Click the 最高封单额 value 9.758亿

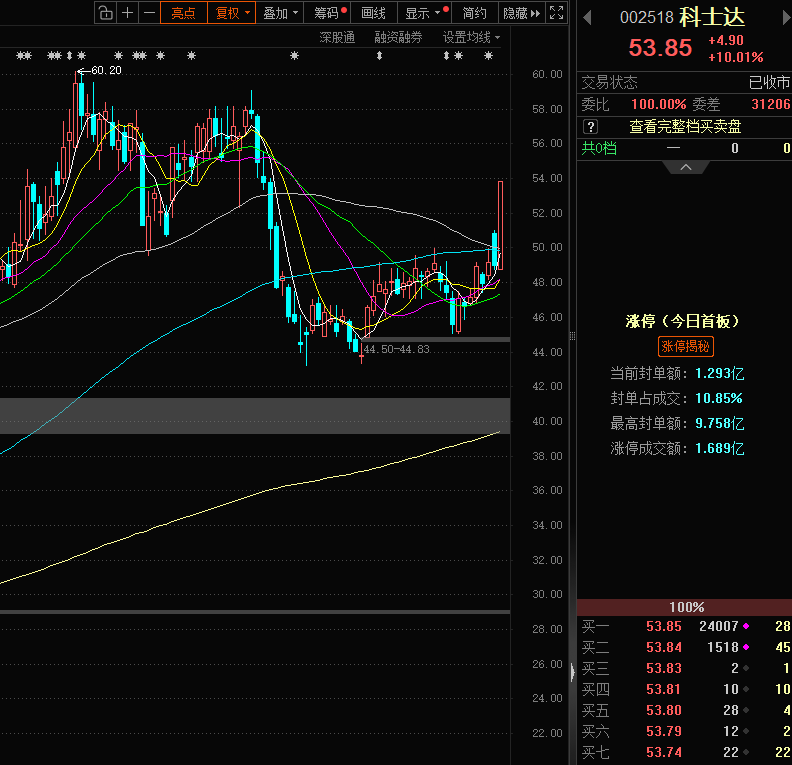[720, 423]
